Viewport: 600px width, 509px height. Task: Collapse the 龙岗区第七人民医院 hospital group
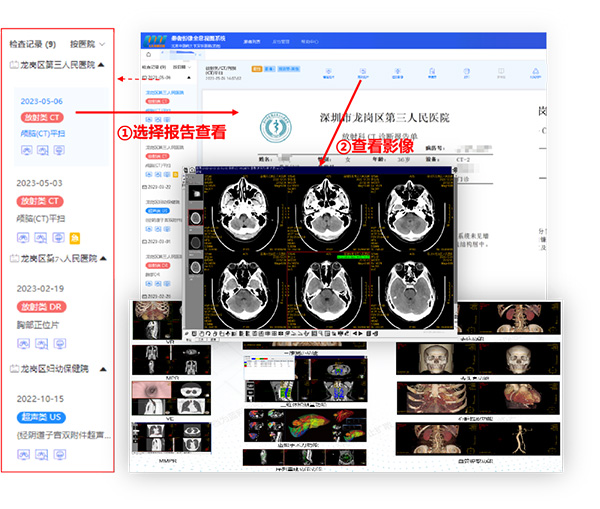pyautogui.click(x=103, y=258)
